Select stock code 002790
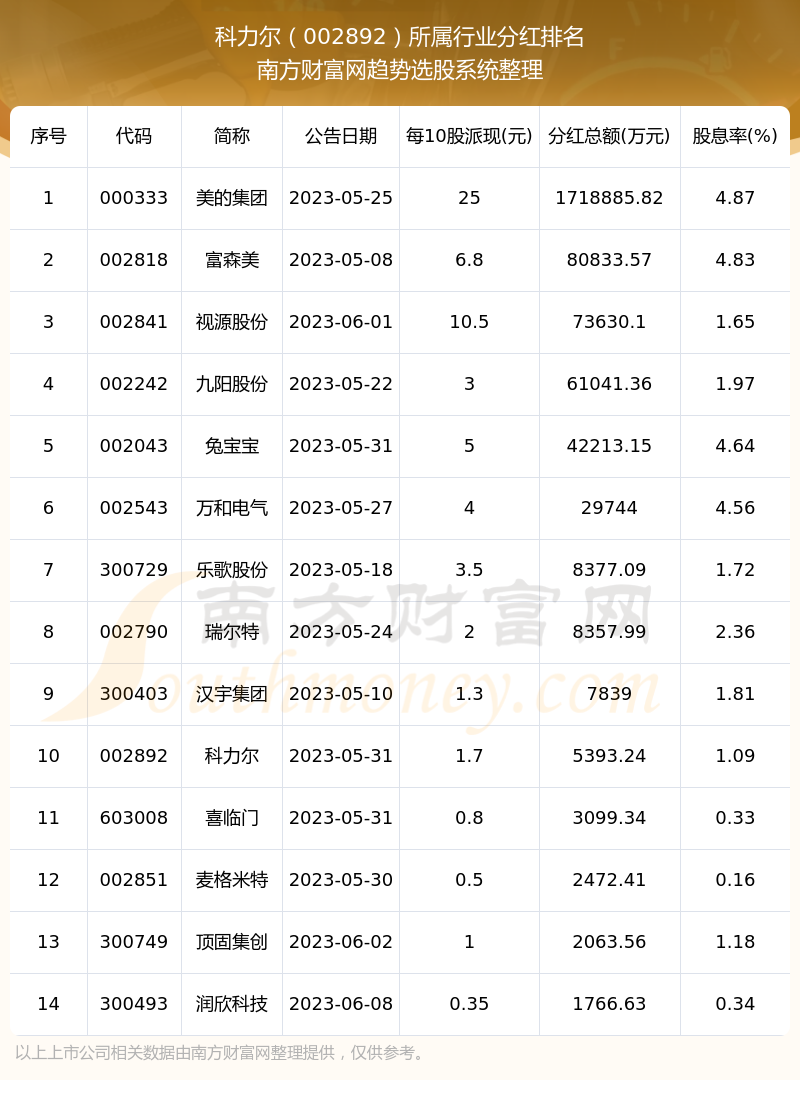The width and height of the screenshot is (800, 1102). (134, 632)
